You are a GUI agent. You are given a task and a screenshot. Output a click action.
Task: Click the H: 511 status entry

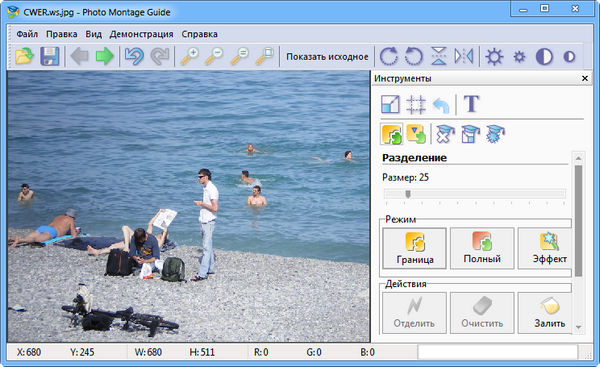point(202,352)
